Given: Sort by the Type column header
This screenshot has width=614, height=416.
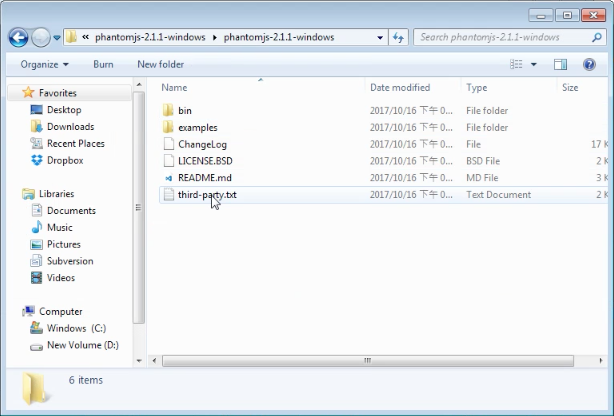Looking at the screenshot, I should [477, 87].
